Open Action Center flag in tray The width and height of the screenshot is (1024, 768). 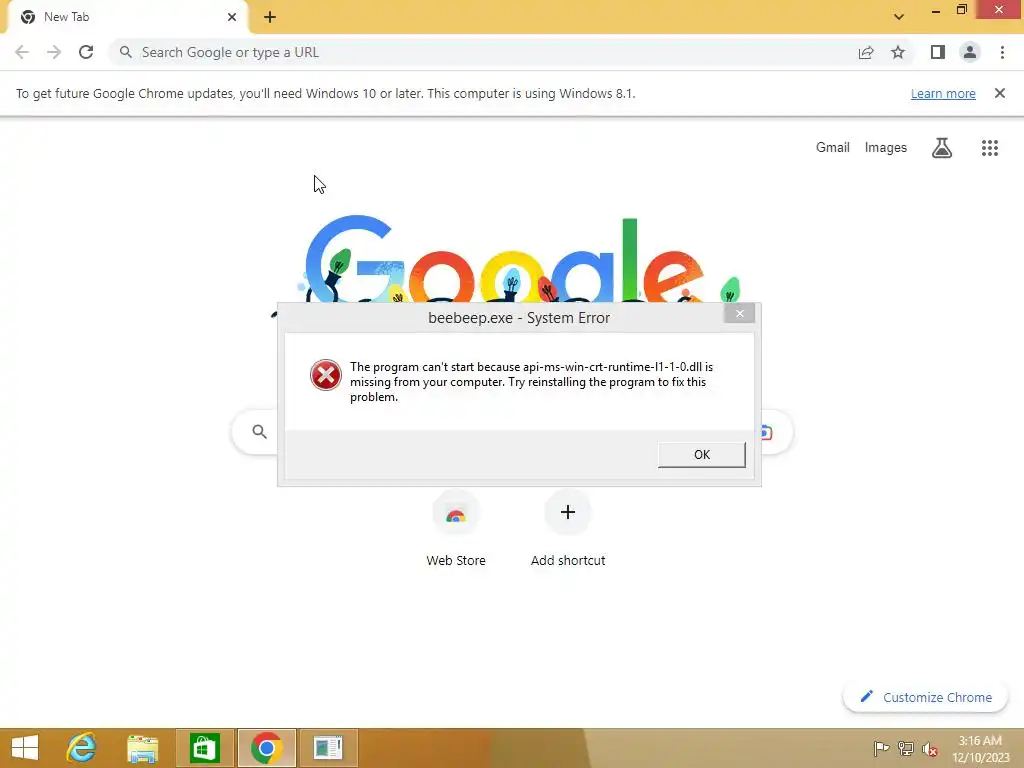coord(881,748)
